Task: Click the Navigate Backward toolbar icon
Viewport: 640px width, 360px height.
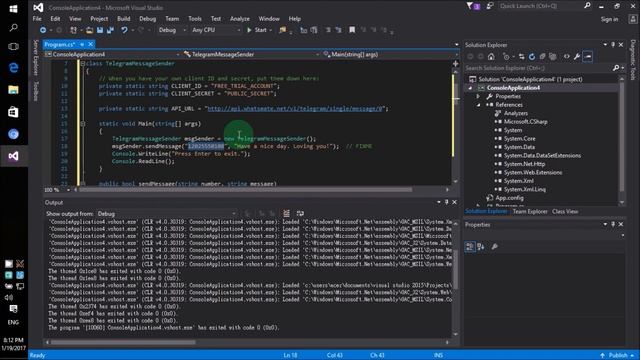Action: click(43, 30)
